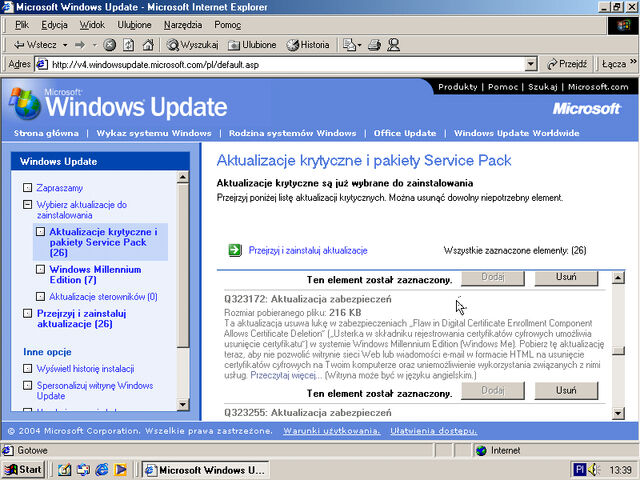Go to Rodzina systemów Windows tab
Image resolution: width=640 pixels, height=480 pixels.
pos(292,133)
